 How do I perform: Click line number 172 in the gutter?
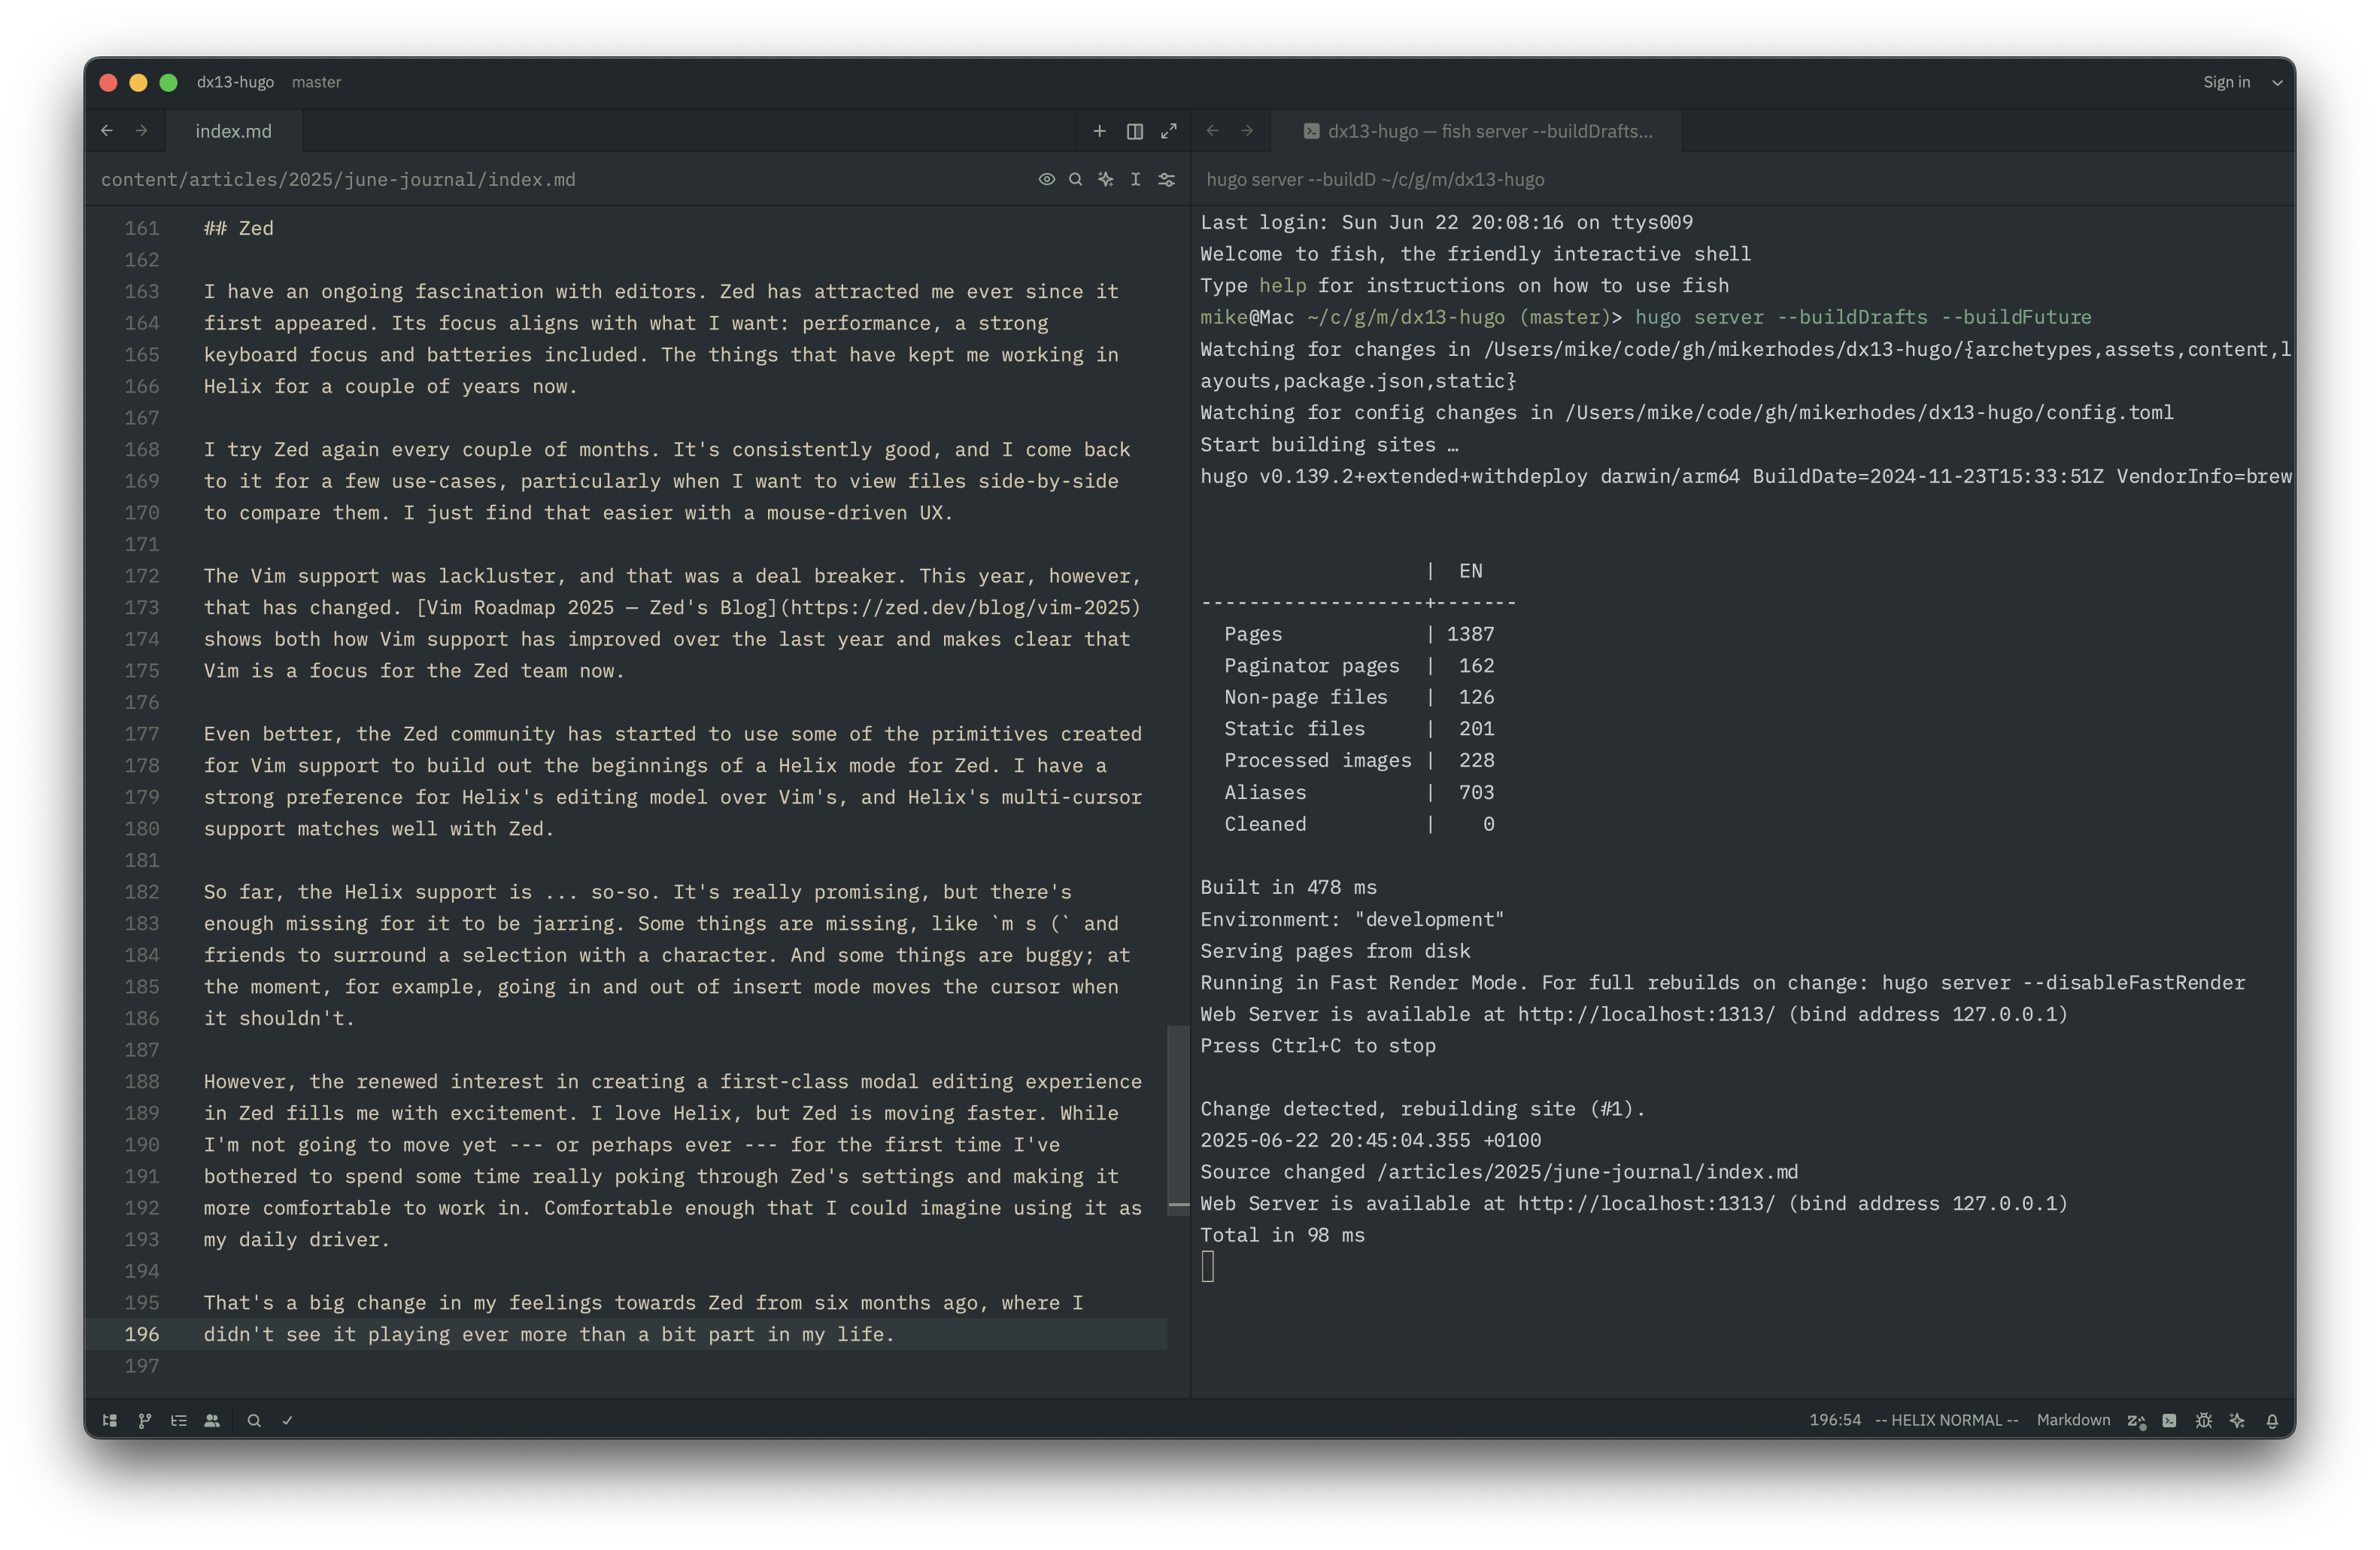pos(141,576)
